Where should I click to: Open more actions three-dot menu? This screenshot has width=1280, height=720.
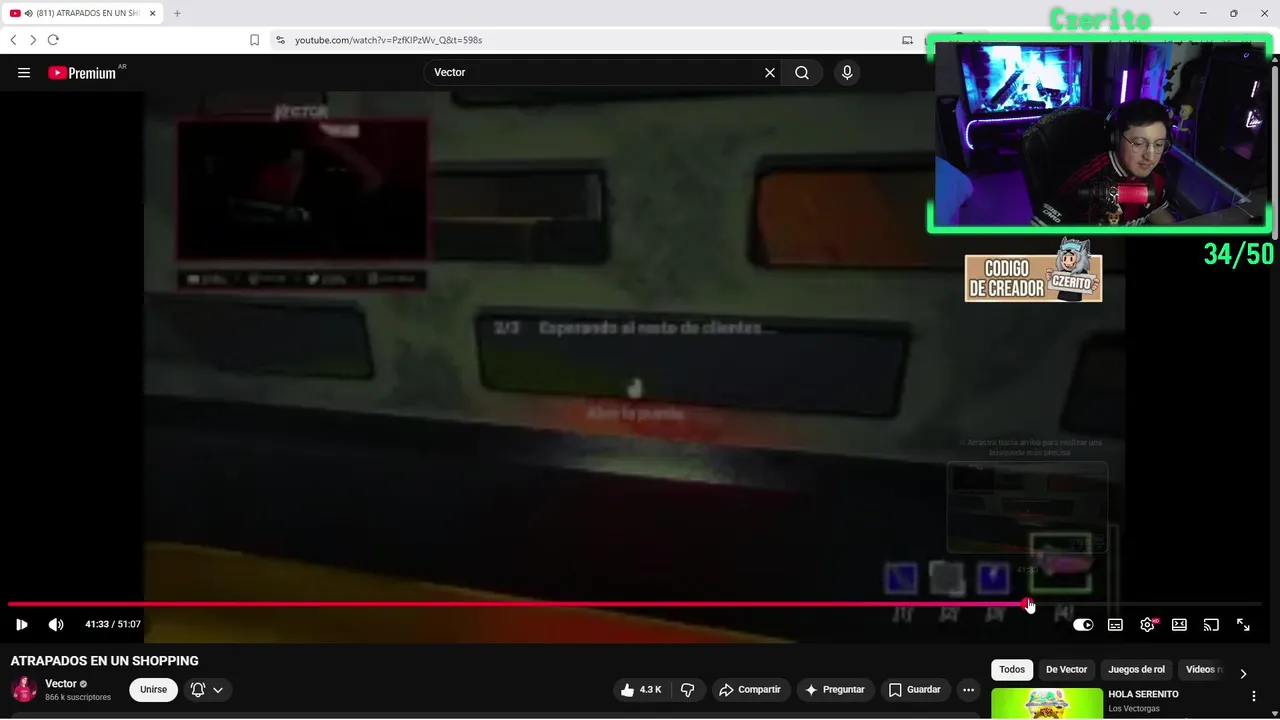tap(968, 690)
